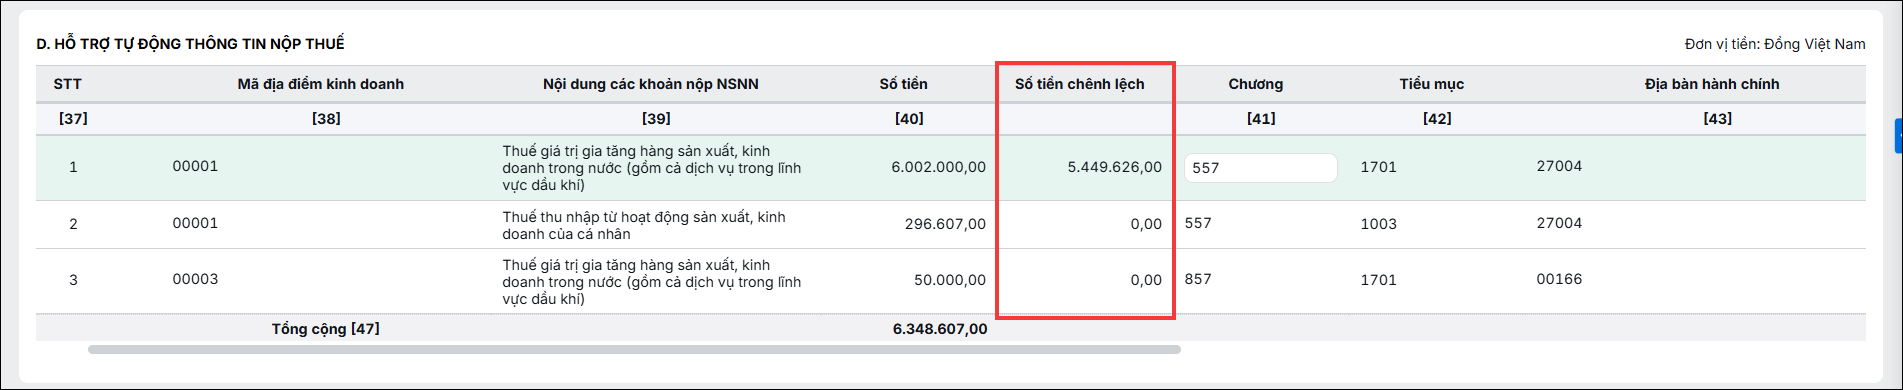Click the 296.607,00 amount in row 2

(x=945, y=224)
